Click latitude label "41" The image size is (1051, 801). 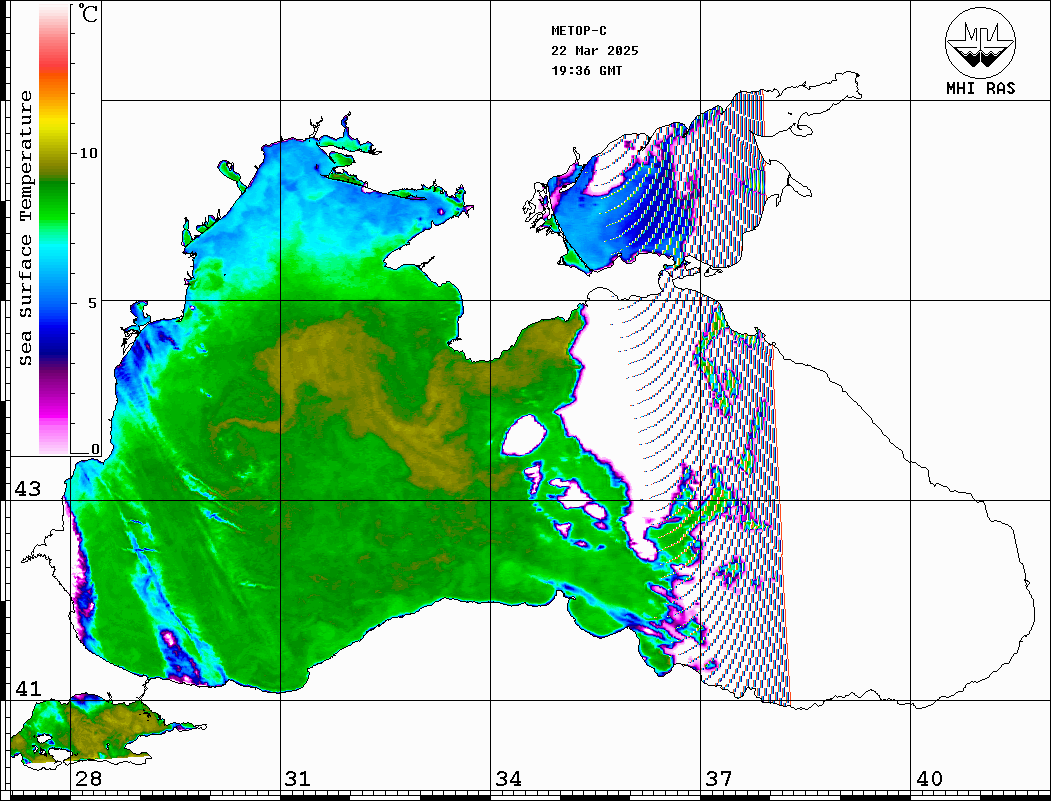27,688
